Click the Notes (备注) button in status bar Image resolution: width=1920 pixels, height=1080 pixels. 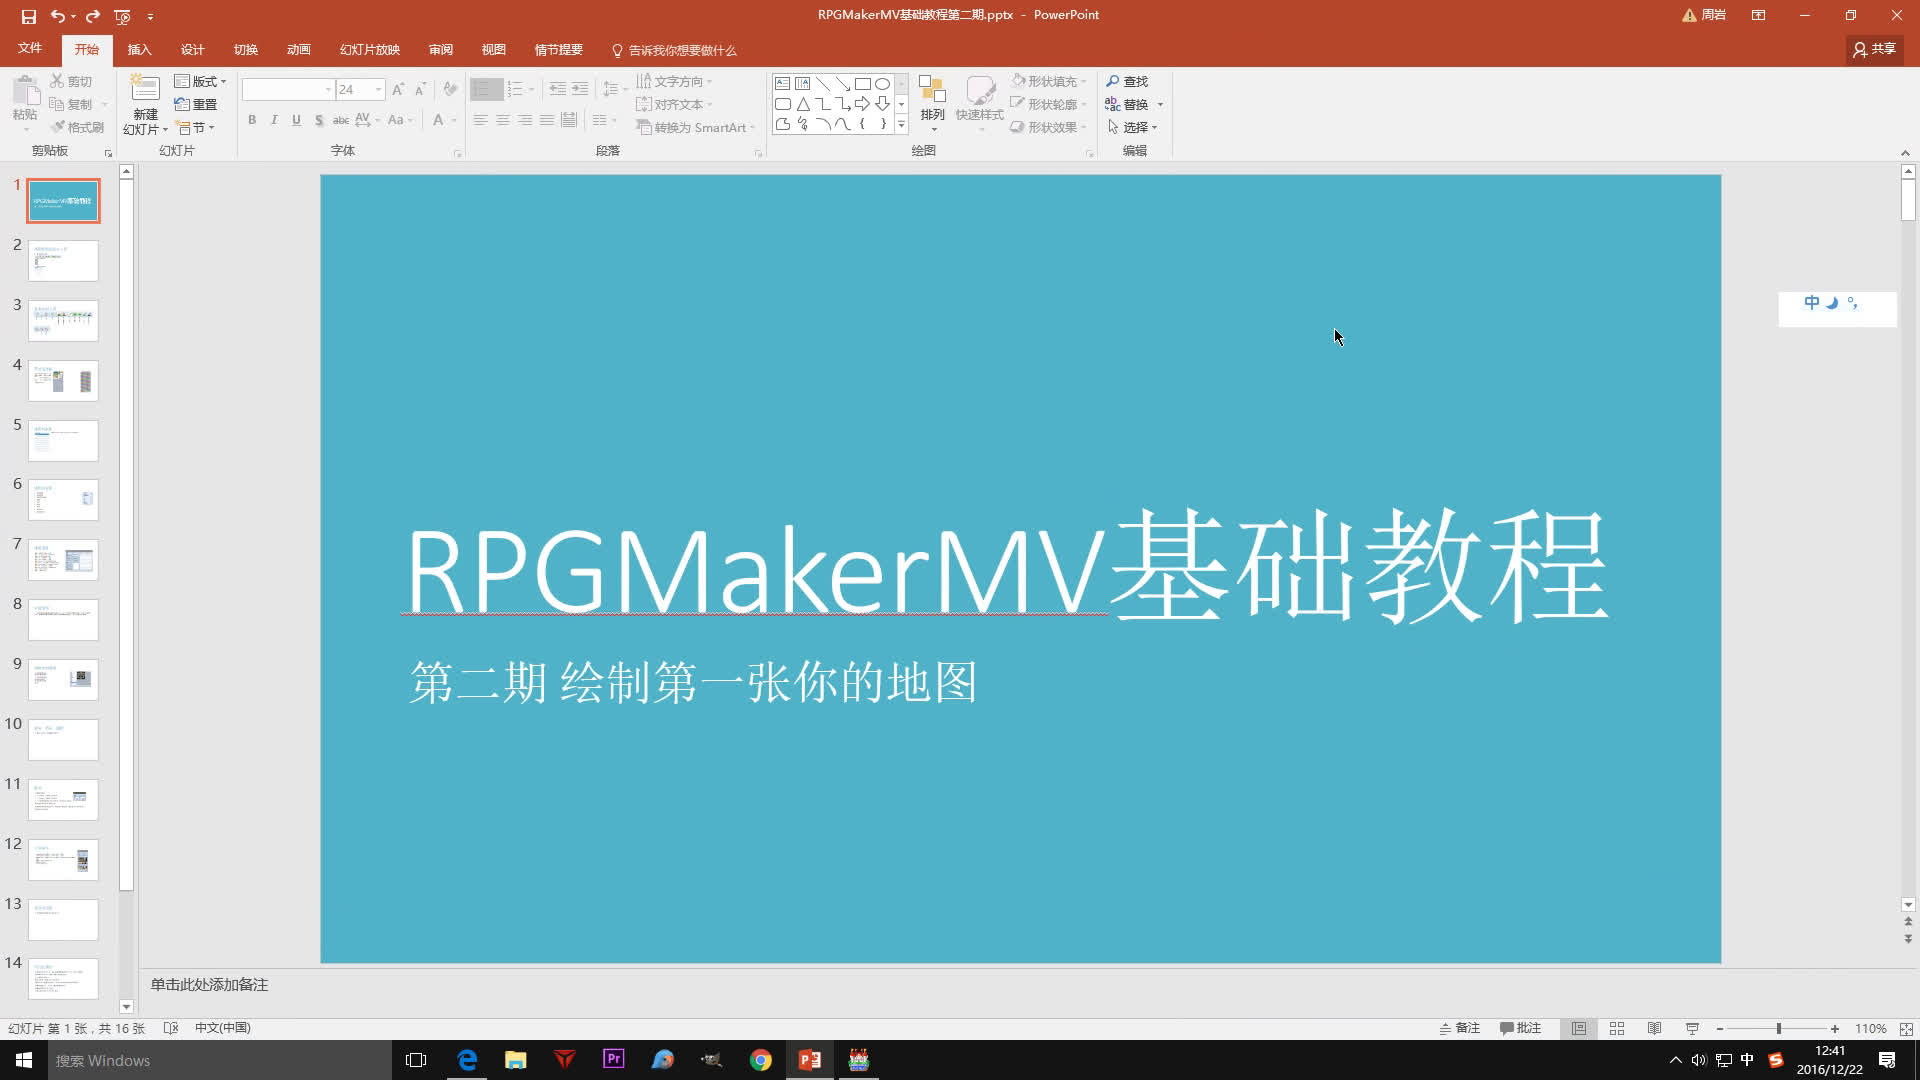1459,1028
